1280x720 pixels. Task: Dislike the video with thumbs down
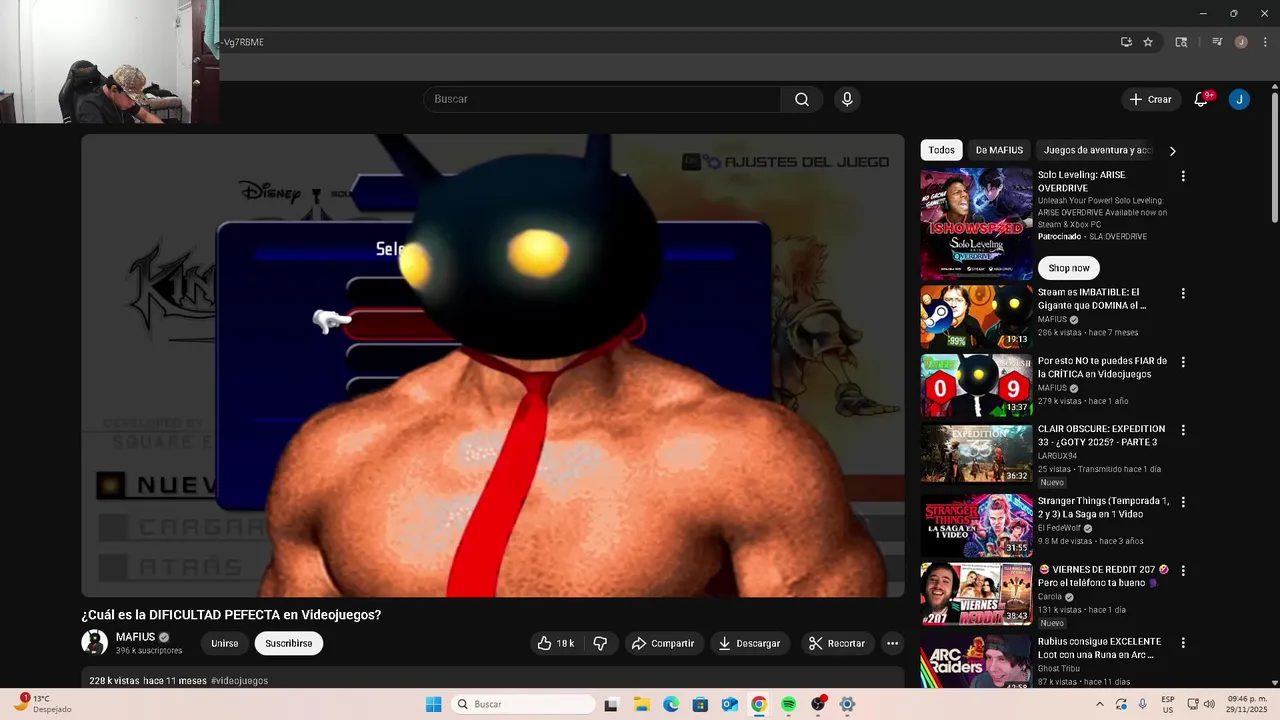pos(600,643)
